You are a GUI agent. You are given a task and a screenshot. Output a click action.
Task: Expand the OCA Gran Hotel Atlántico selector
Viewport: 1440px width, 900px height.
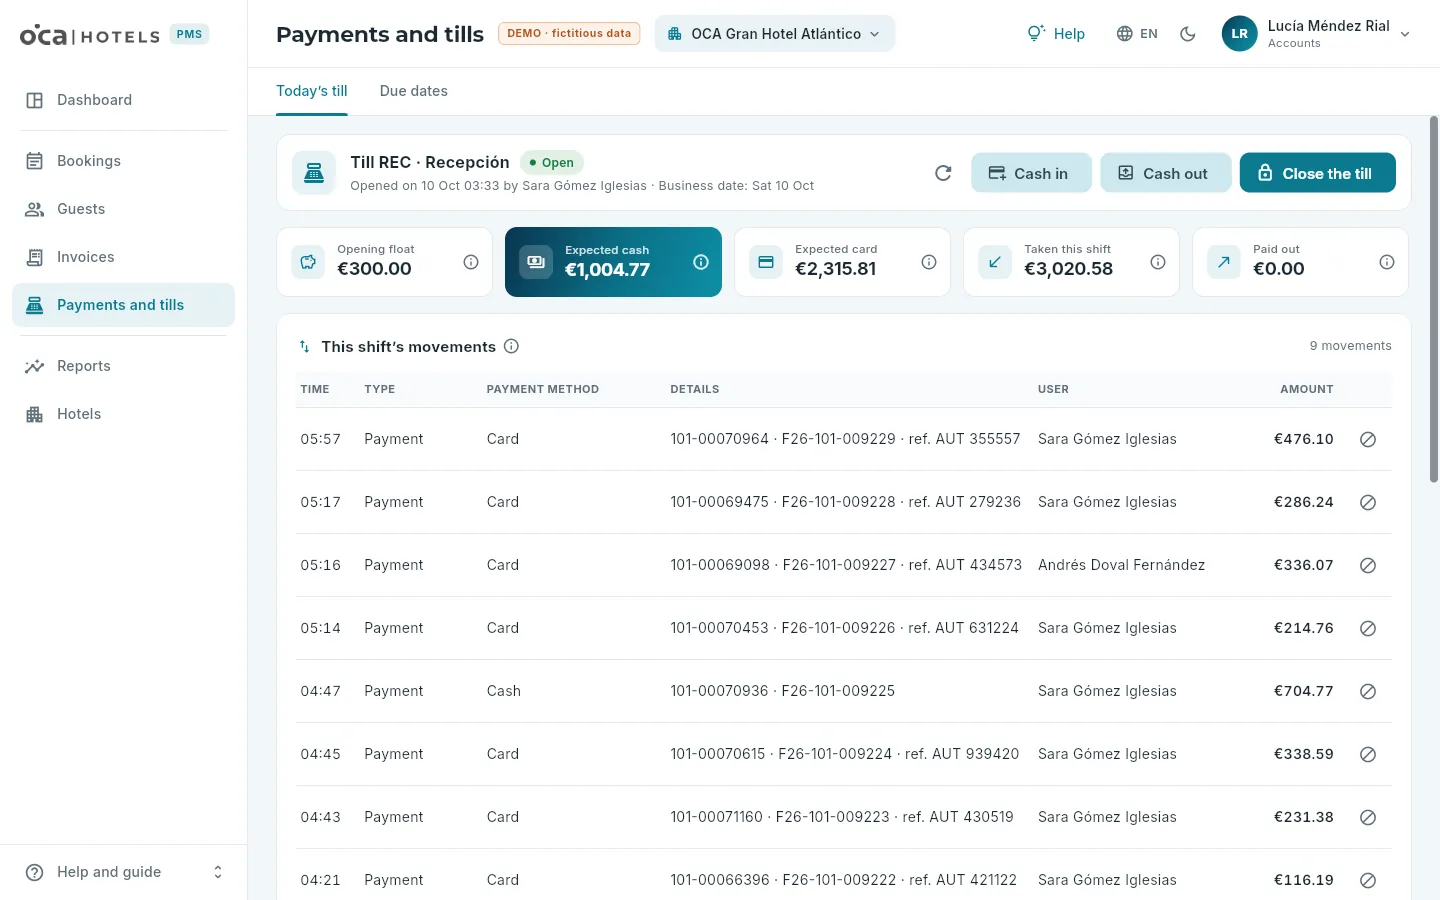click(775, 34)
